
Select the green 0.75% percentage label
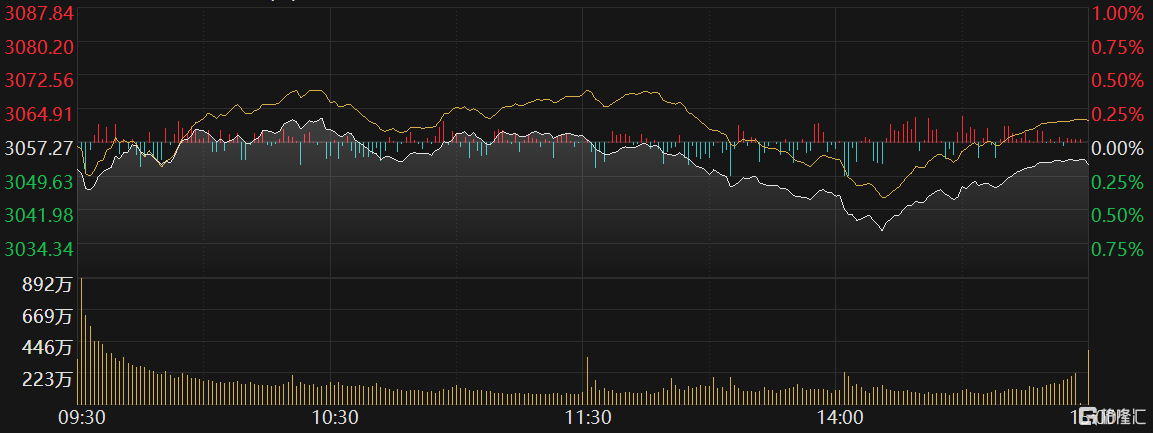tap(1118, 249)
